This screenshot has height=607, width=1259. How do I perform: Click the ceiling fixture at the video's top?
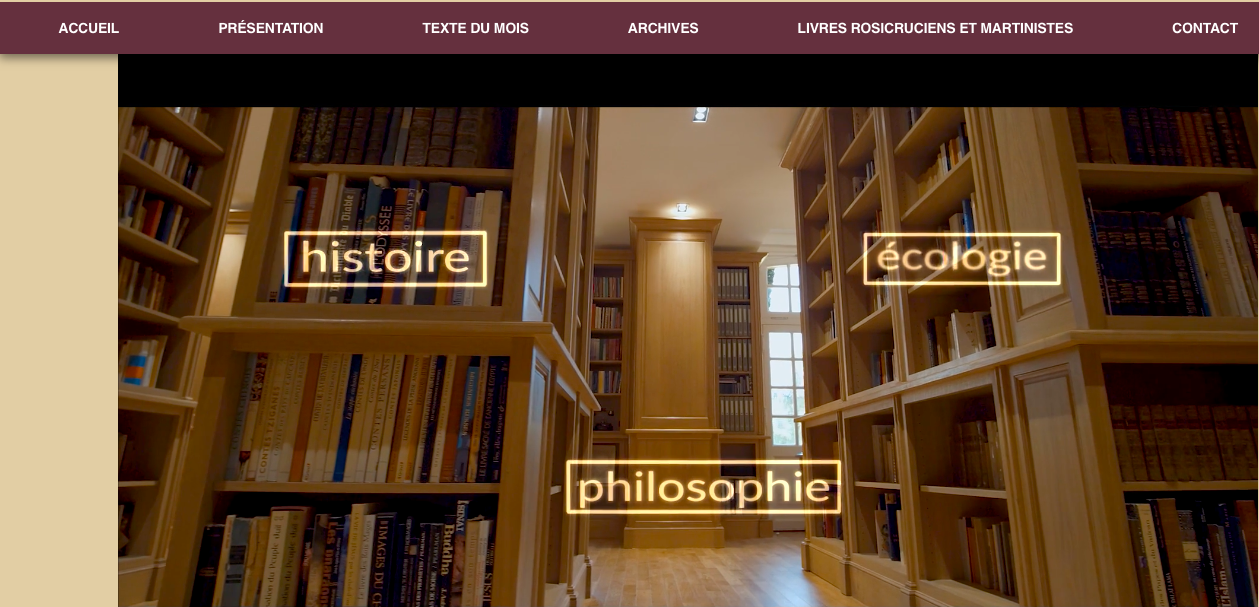click(x=700, y=114)
